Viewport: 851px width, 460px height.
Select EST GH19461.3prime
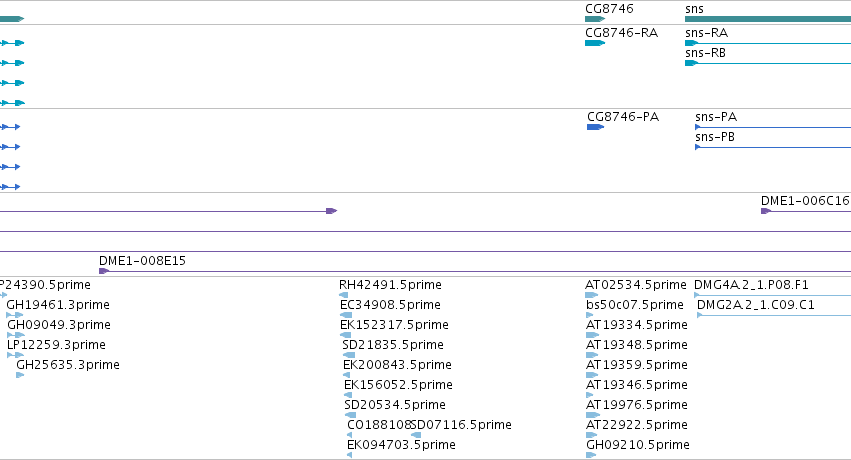point(58,305)
